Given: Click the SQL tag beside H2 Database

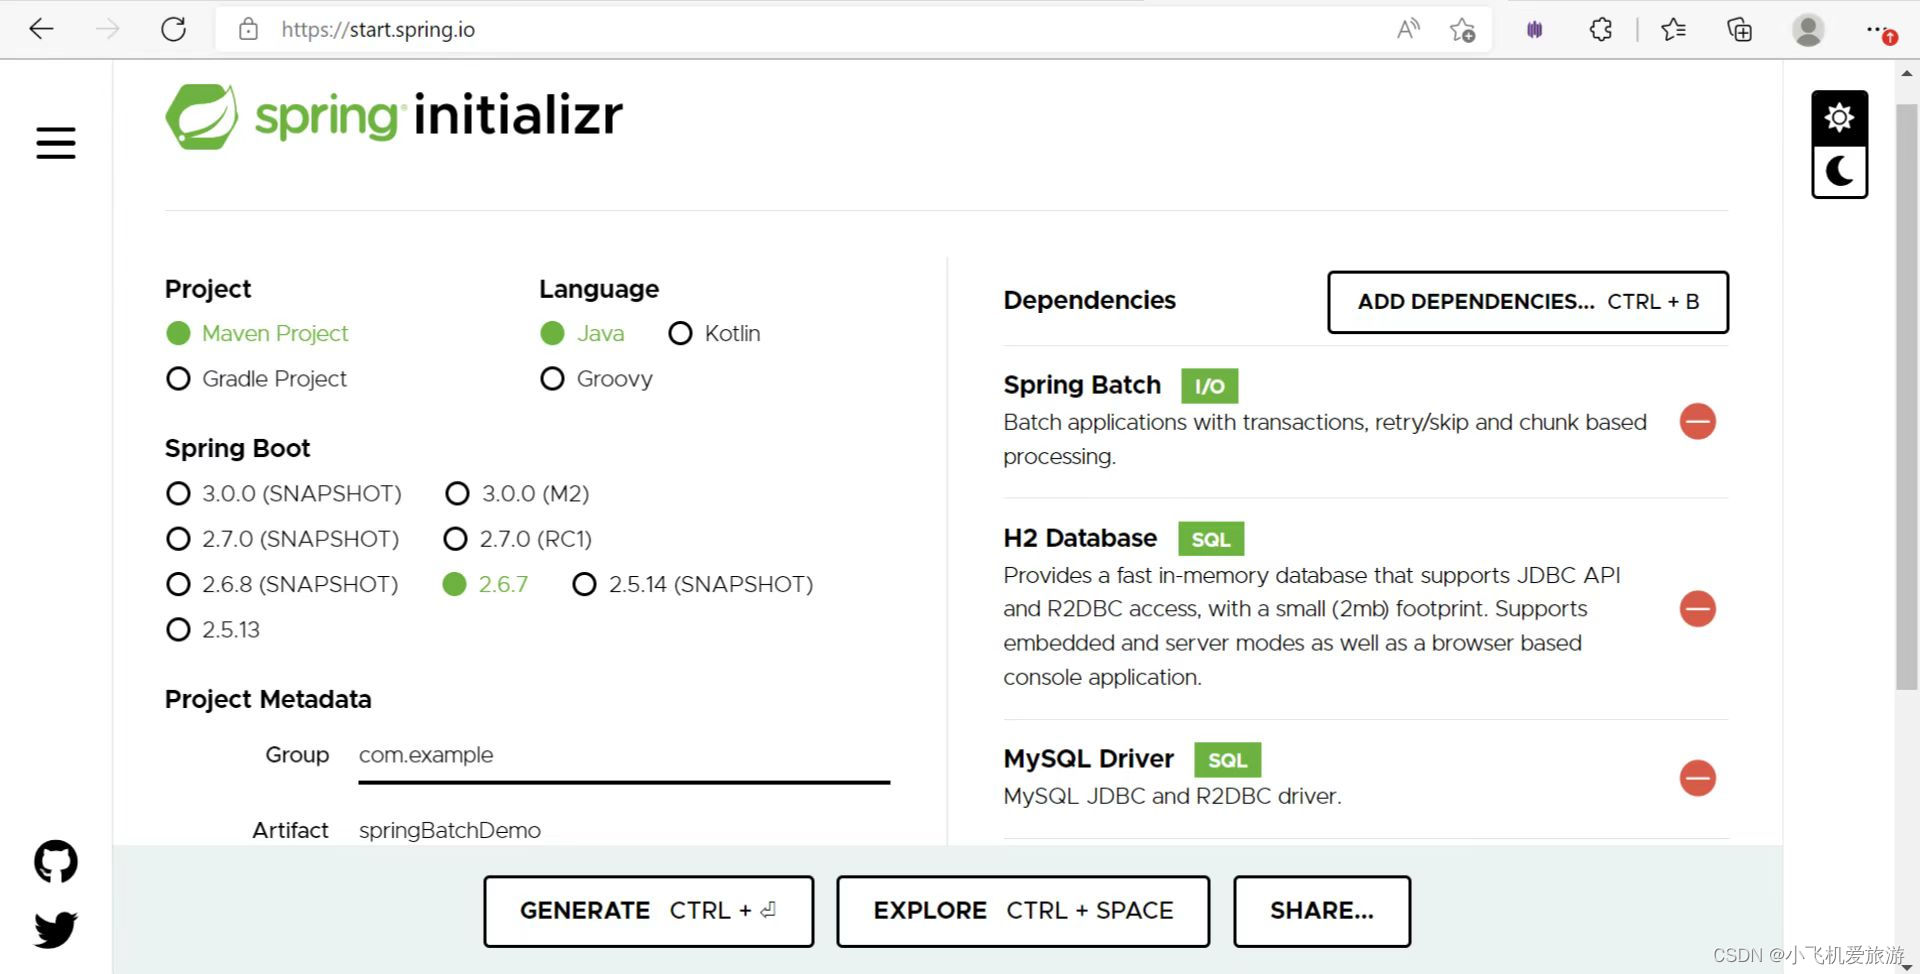Looking at the screenshot, I should 1211,539.
